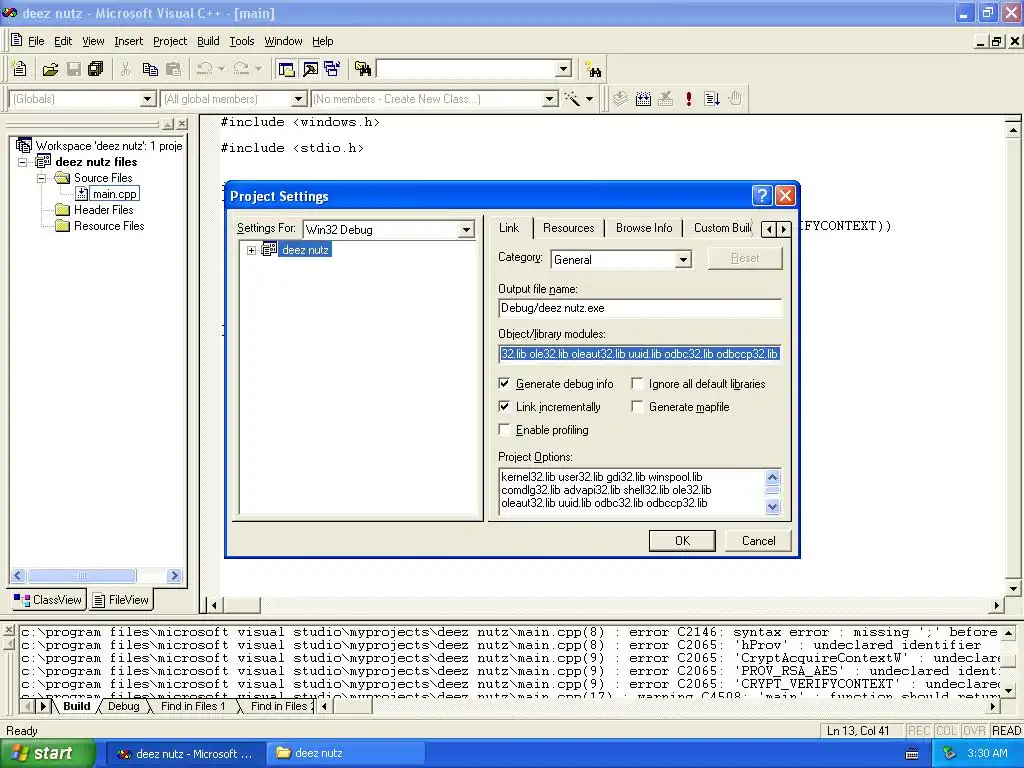
Task: Open the Build menu
Action: click(x=208, y=41)
